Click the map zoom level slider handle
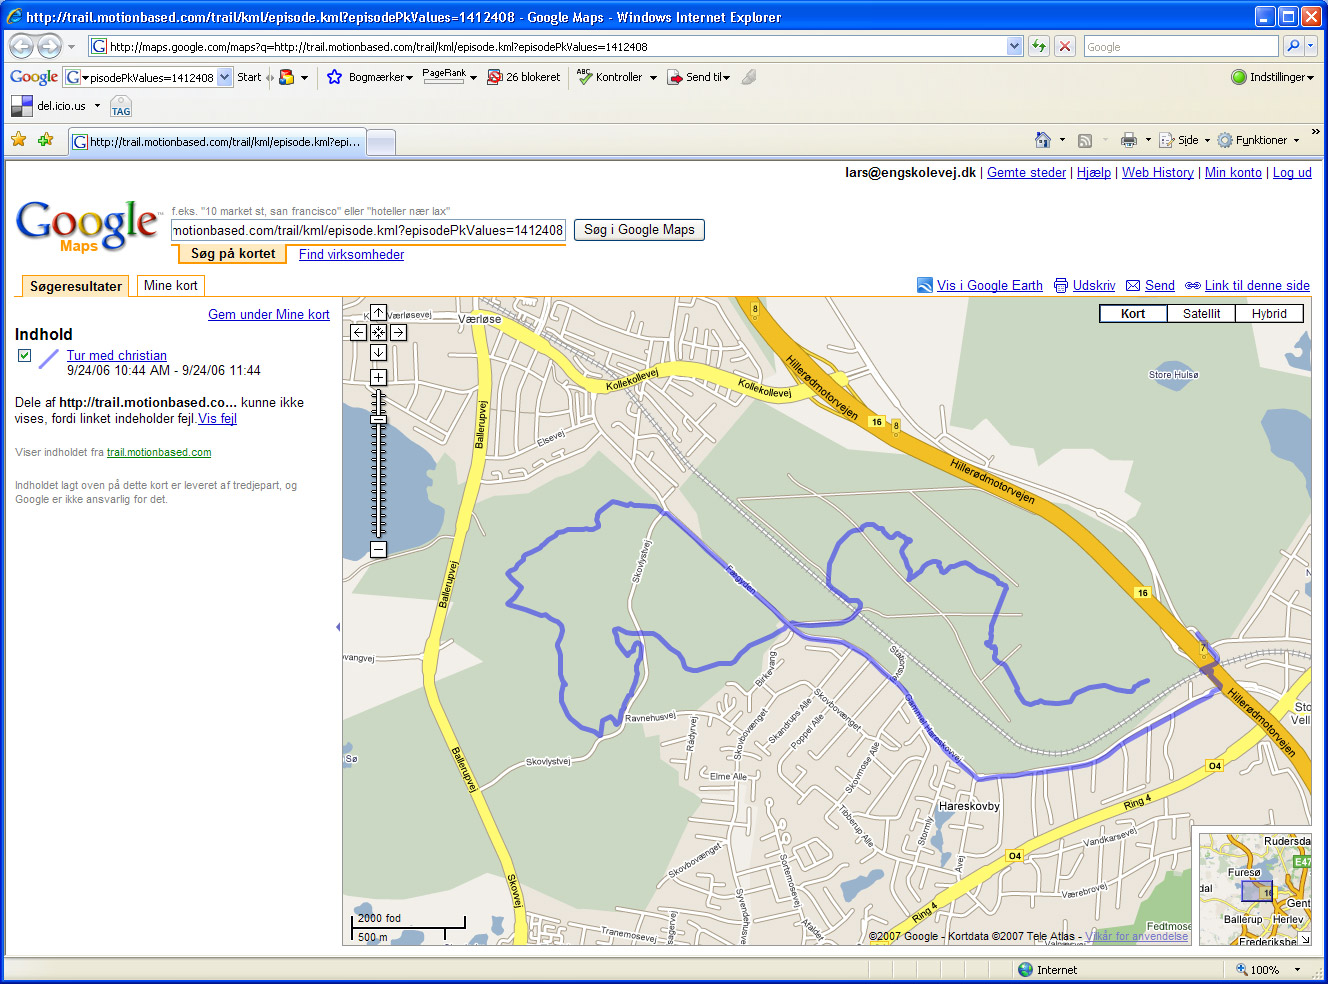 (378, 420)
